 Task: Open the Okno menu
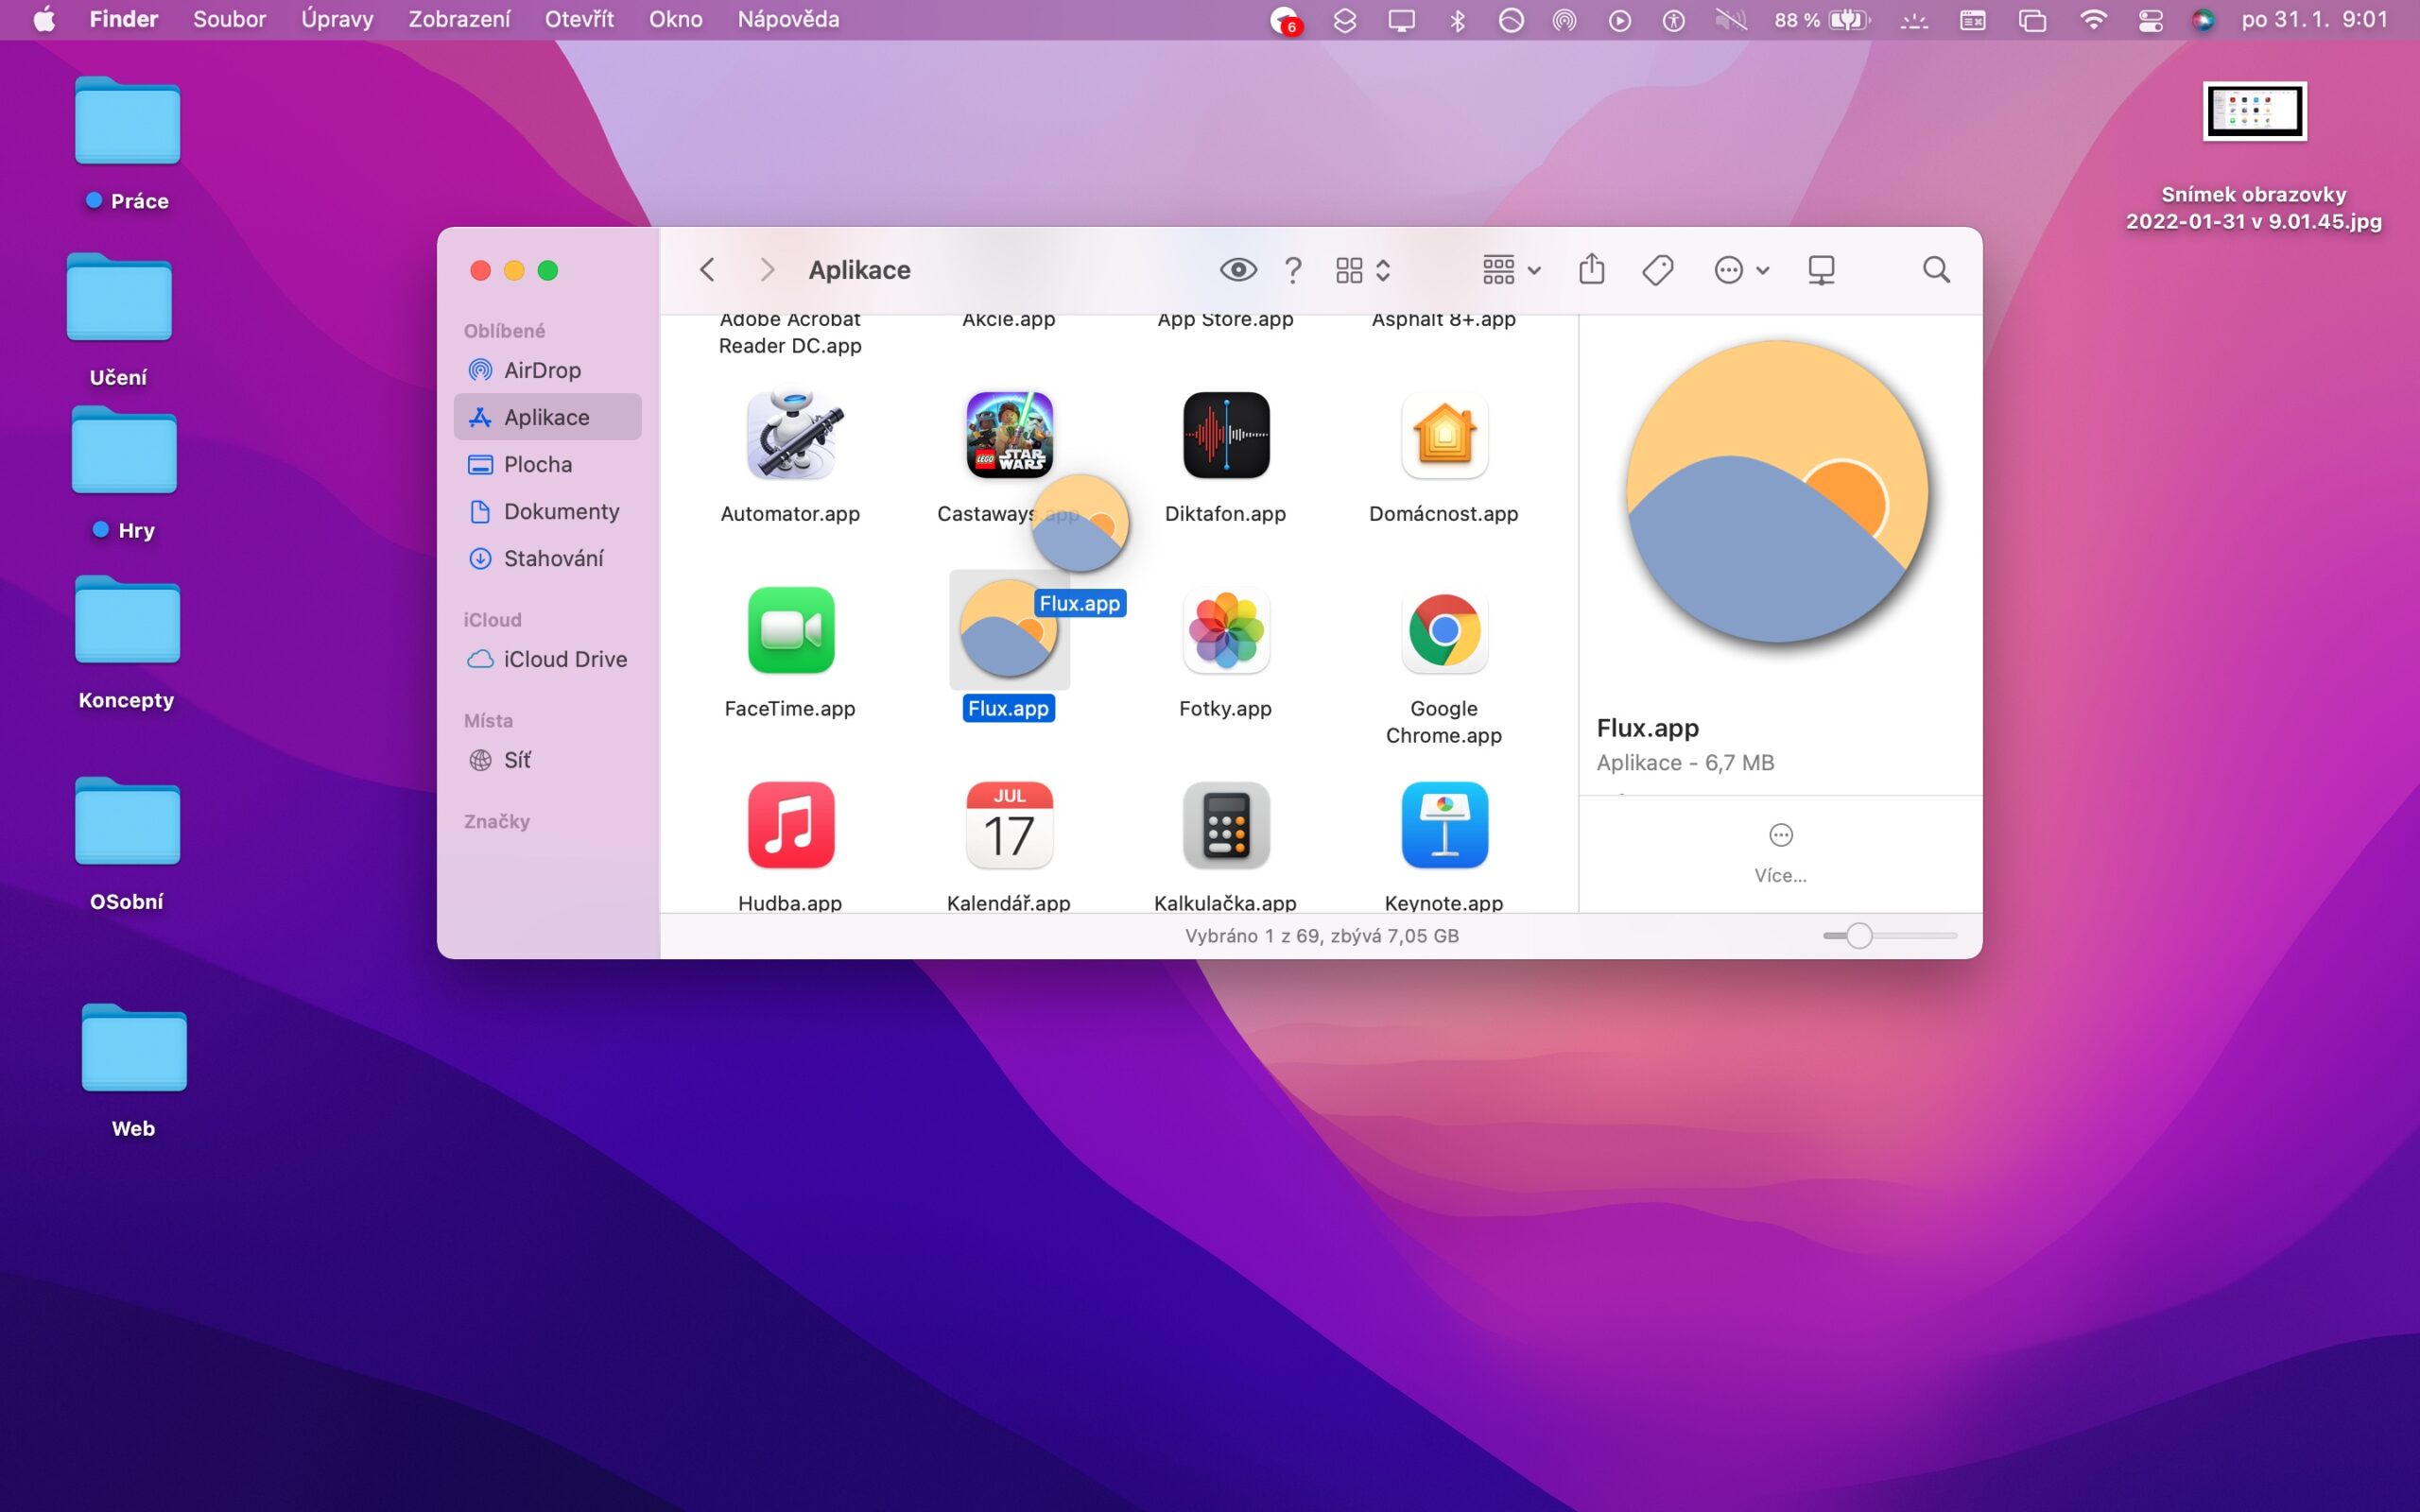pos(675,19)
